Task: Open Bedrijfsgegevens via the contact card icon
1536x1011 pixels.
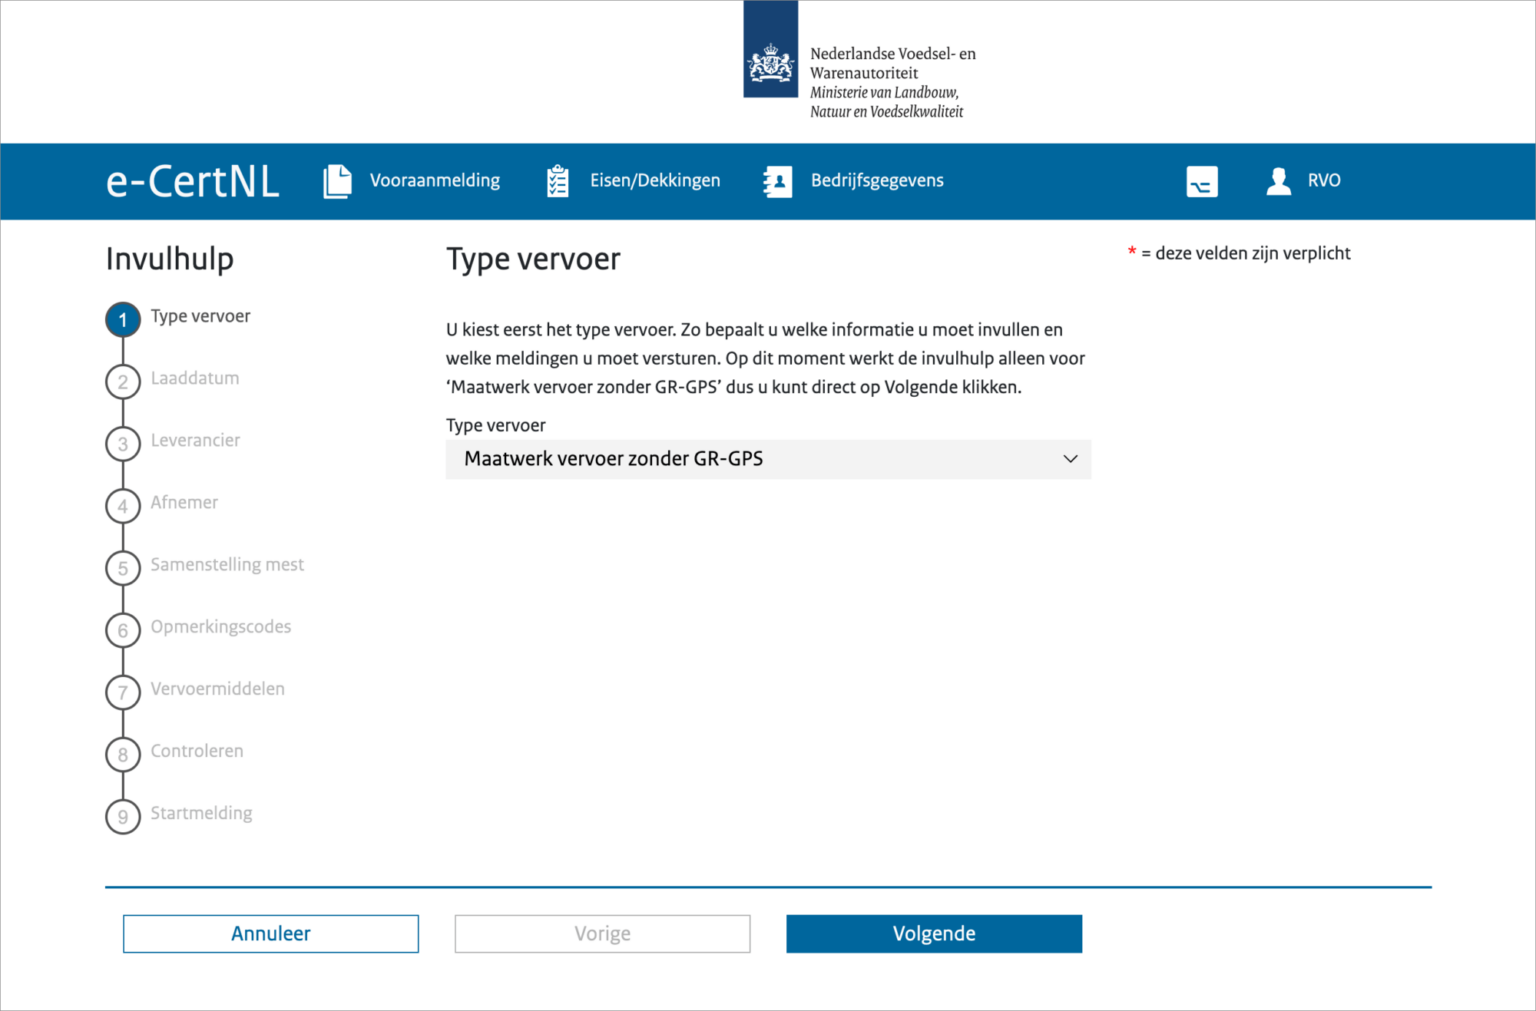Action: click(x=777, y=181)
